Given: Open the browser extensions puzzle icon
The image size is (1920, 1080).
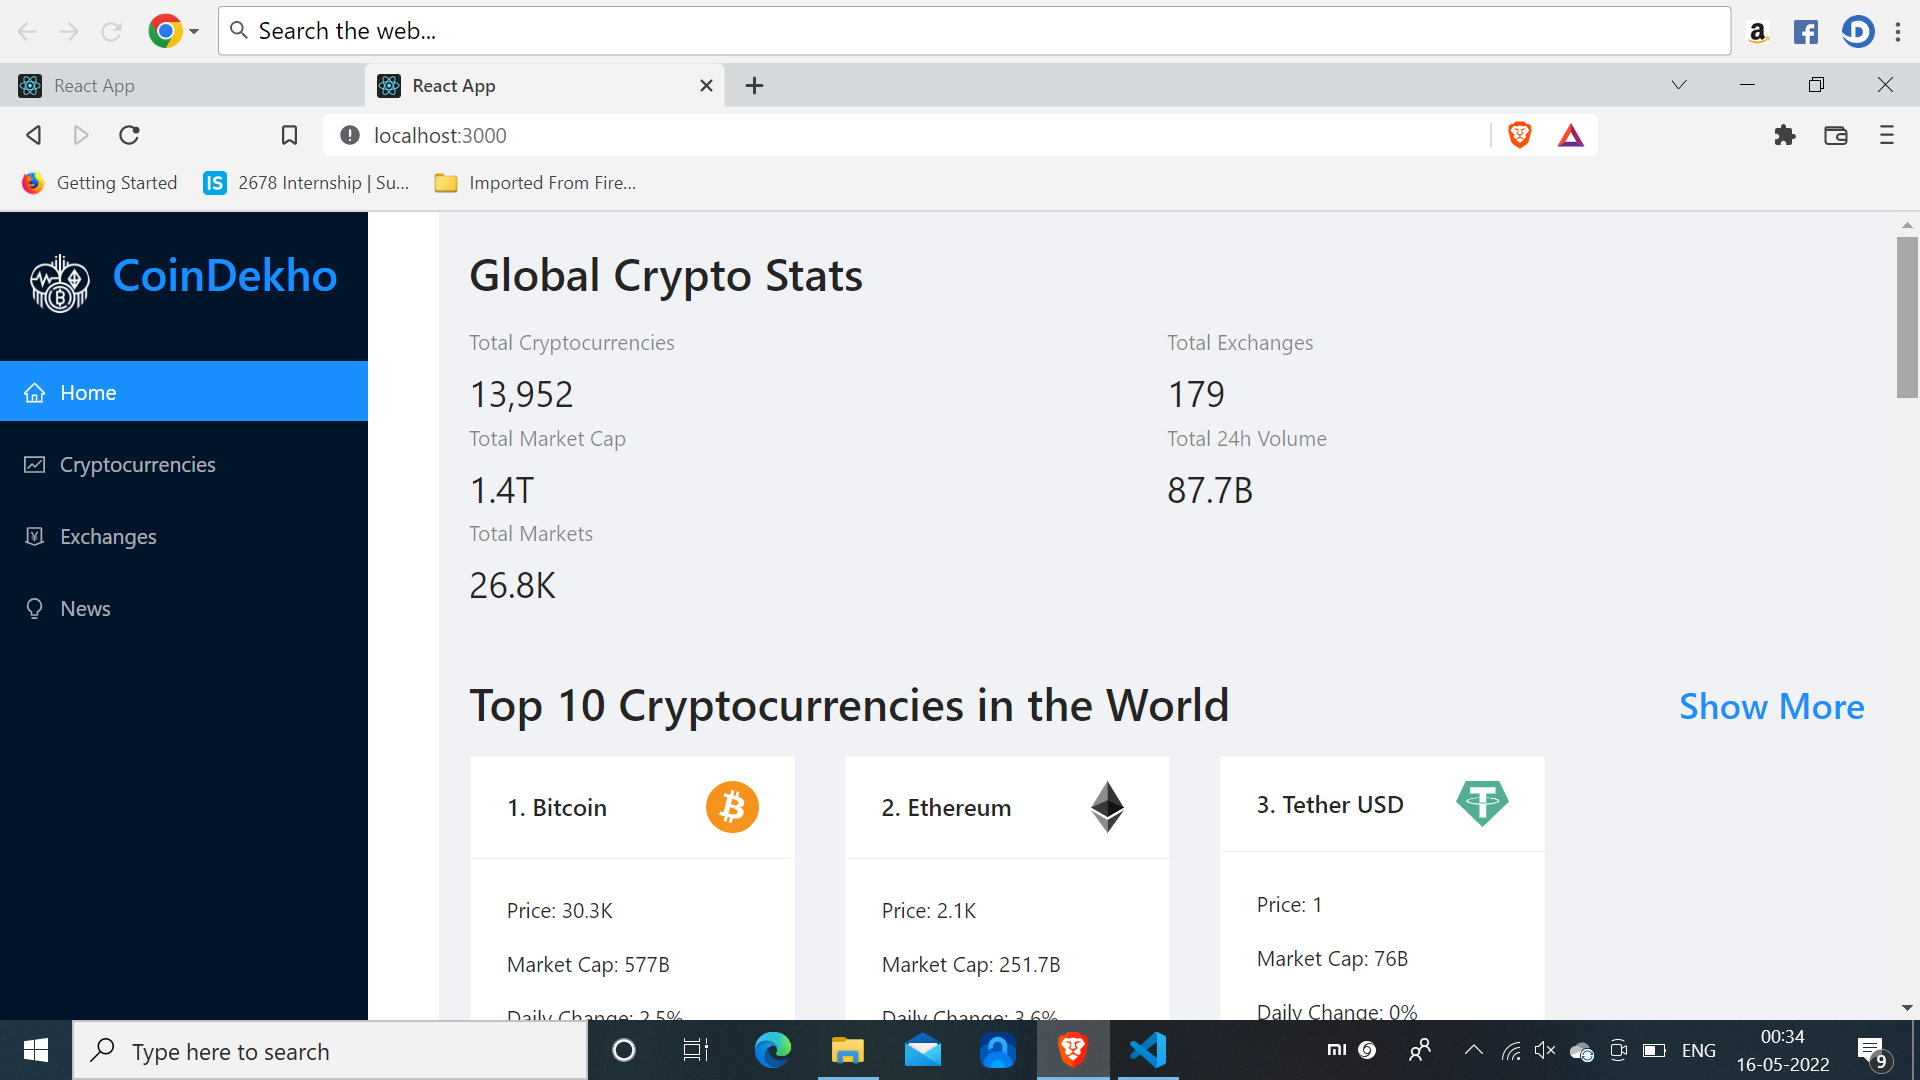Looking at the screenshot, I should click(x=1785, y=135).
